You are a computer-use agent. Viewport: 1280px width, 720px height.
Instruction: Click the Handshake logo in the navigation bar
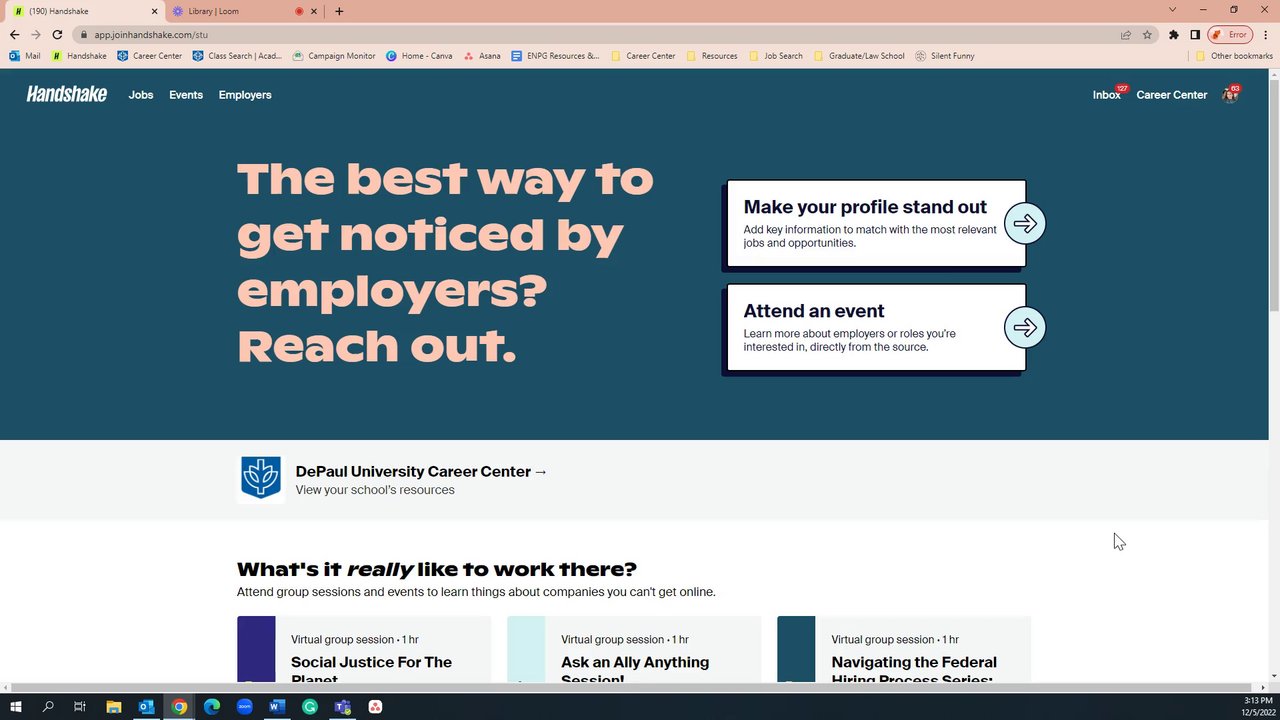click(66, 94)
